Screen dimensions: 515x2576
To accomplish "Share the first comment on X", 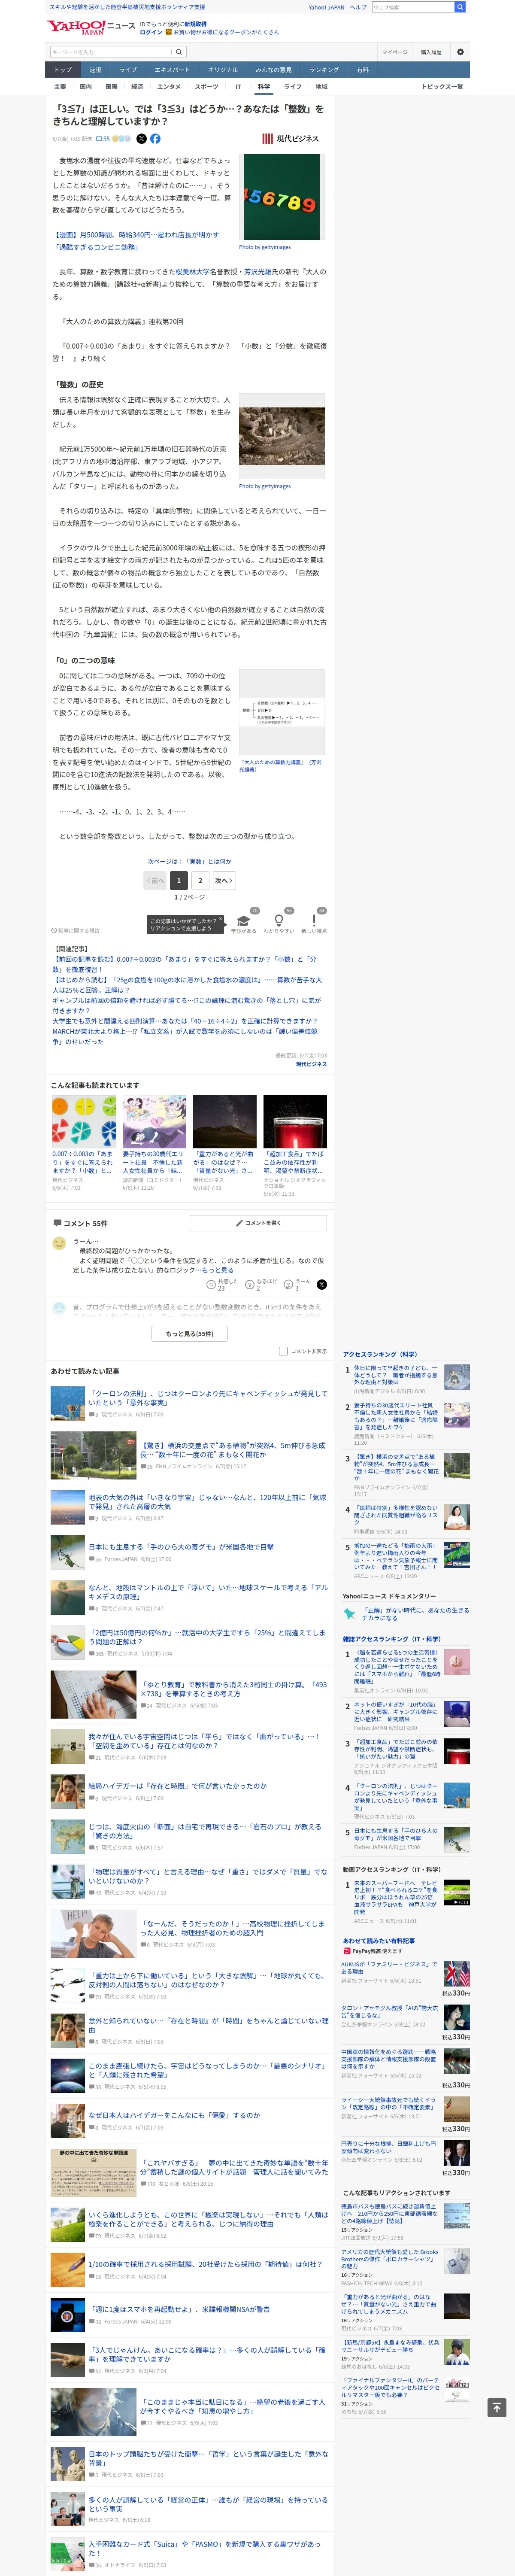I will click(x=322, y=1285).
